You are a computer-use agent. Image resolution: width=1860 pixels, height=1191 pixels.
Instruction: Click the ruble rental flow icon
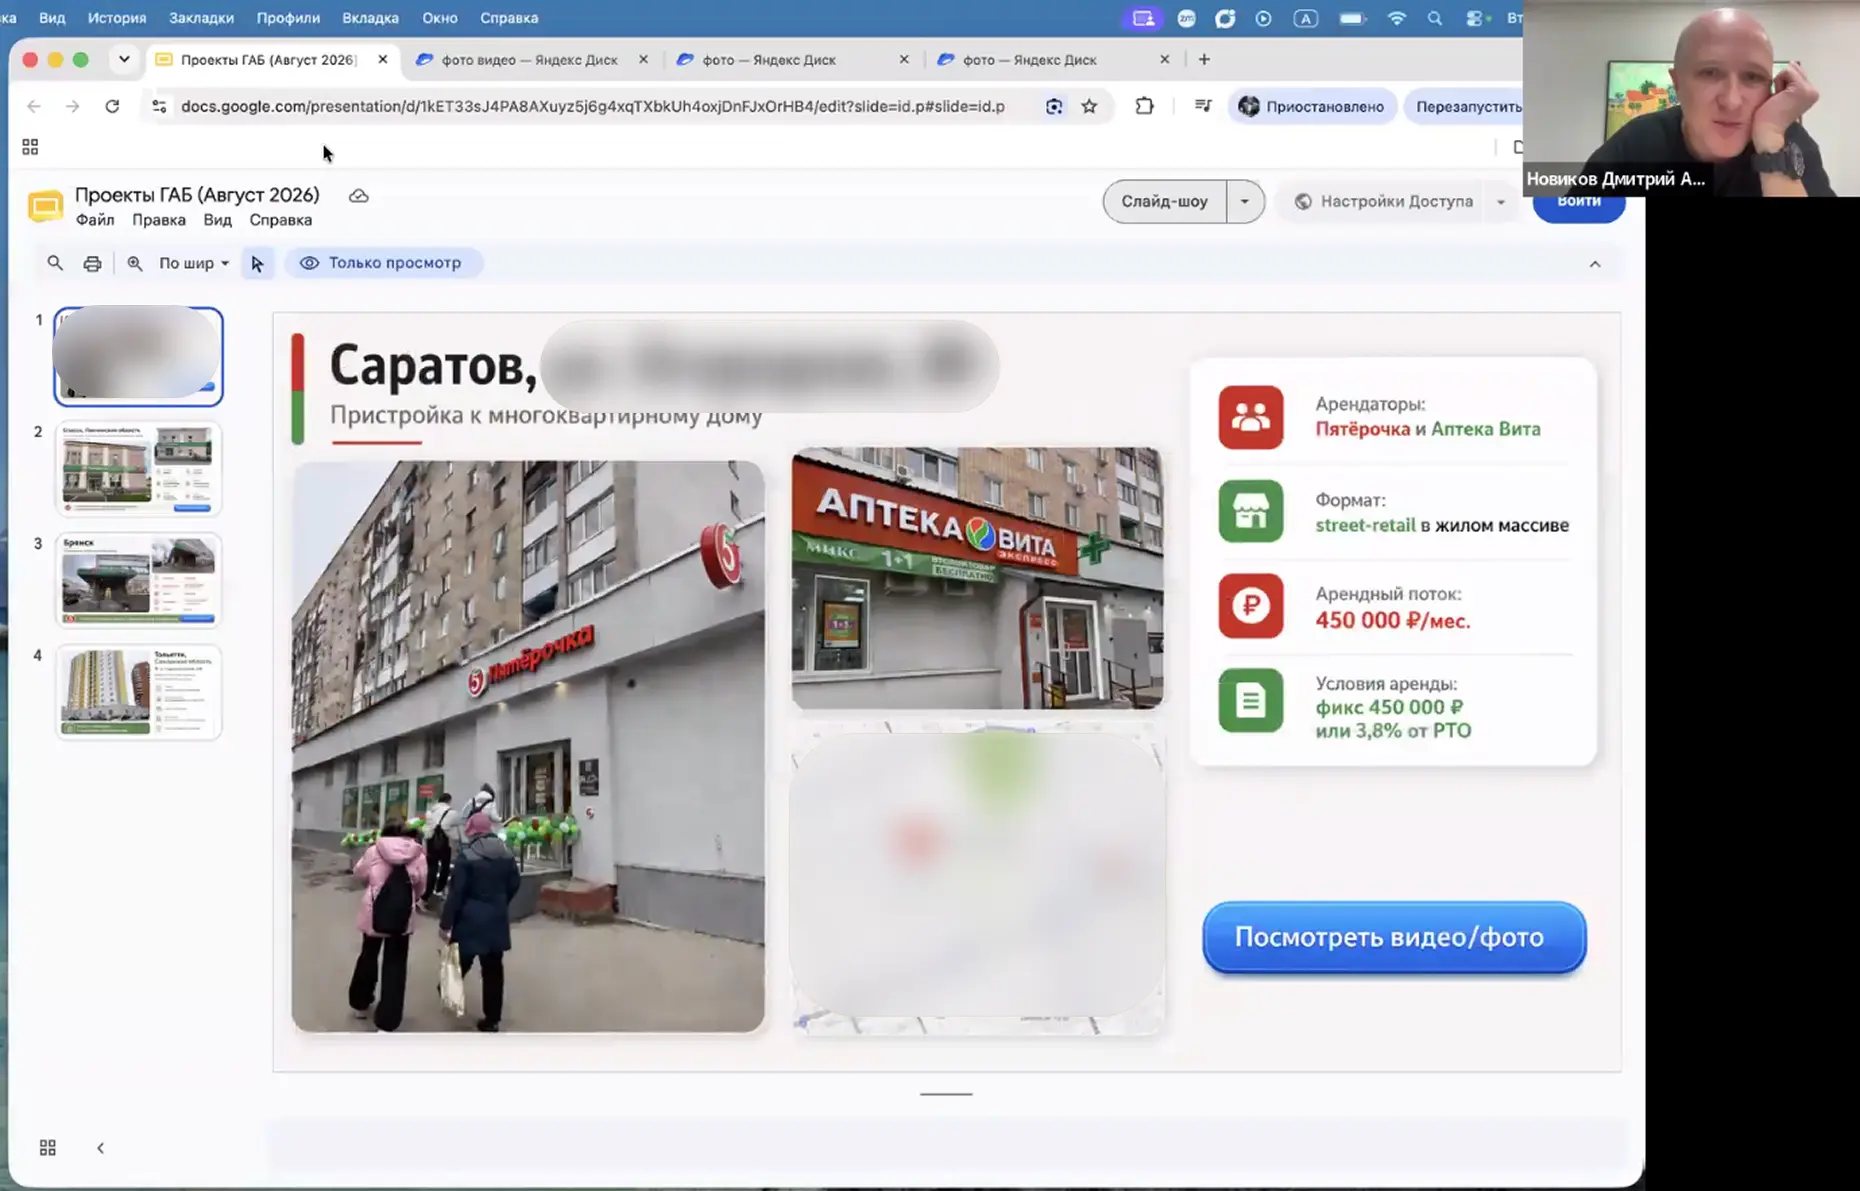pos(1251,605)
